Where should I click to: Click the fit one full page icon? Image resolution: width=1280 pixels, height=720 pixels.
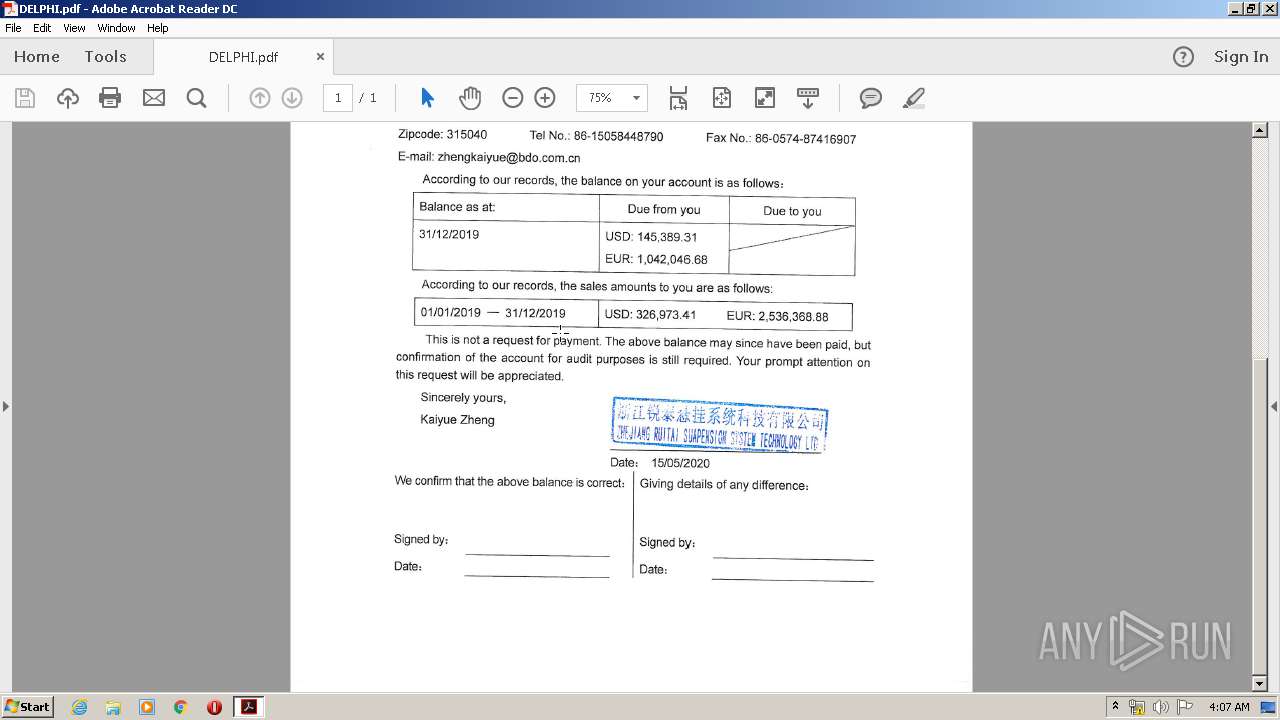[721, 98]
